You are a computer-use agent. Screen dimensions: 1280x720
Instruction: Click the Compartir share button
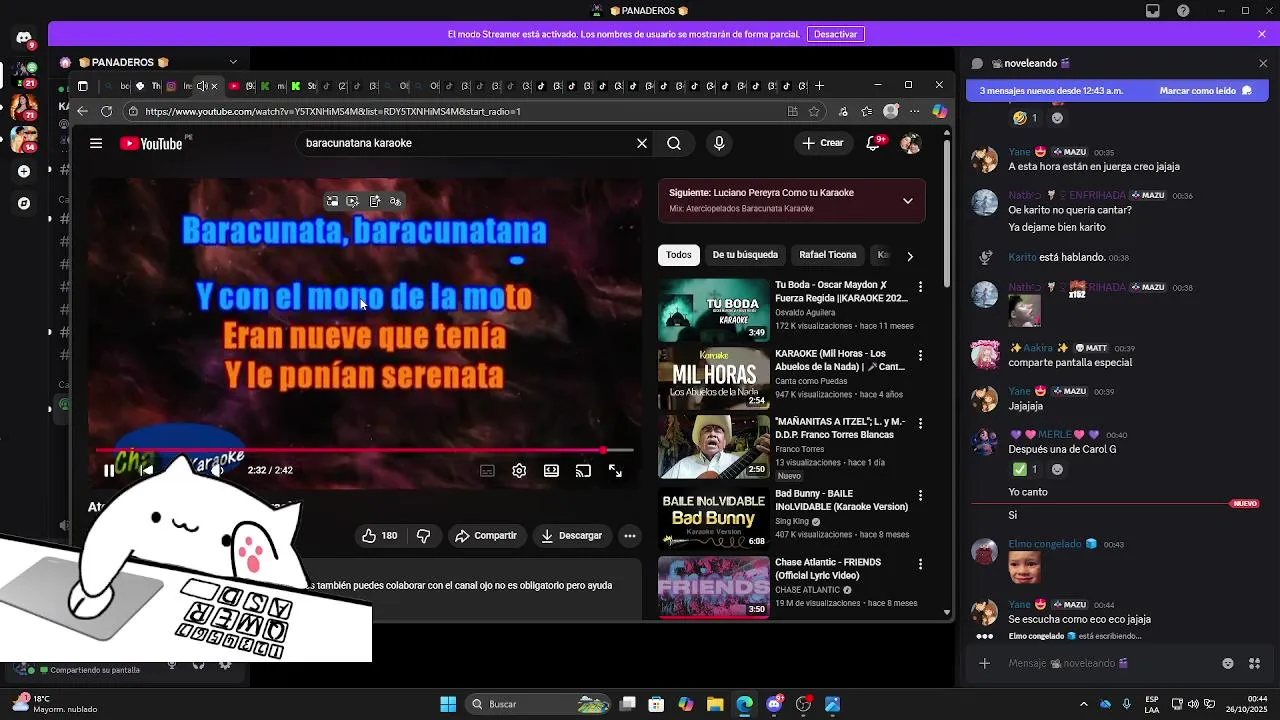click(486, 536)
